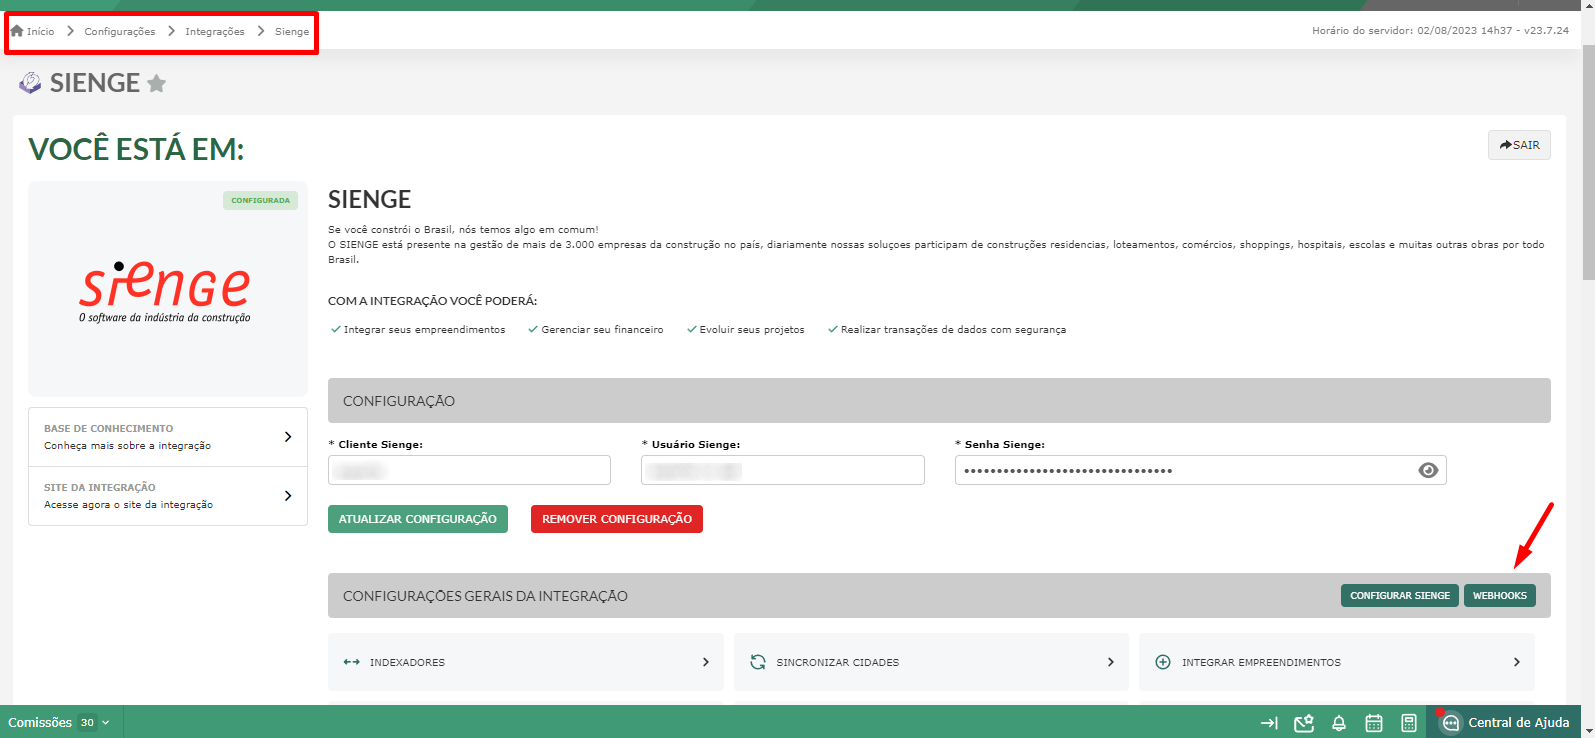Toggle password visibility eye icon
Image resolution: width=1595 pixels, height=738 pixels.
(x=1428, y=470)
